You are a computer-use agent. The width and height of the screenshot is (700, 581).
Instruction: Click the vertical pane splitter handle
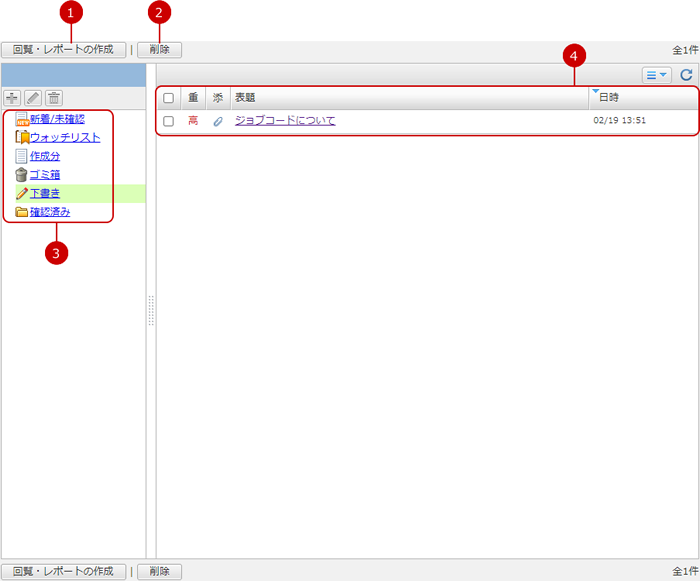pos(151,310)
